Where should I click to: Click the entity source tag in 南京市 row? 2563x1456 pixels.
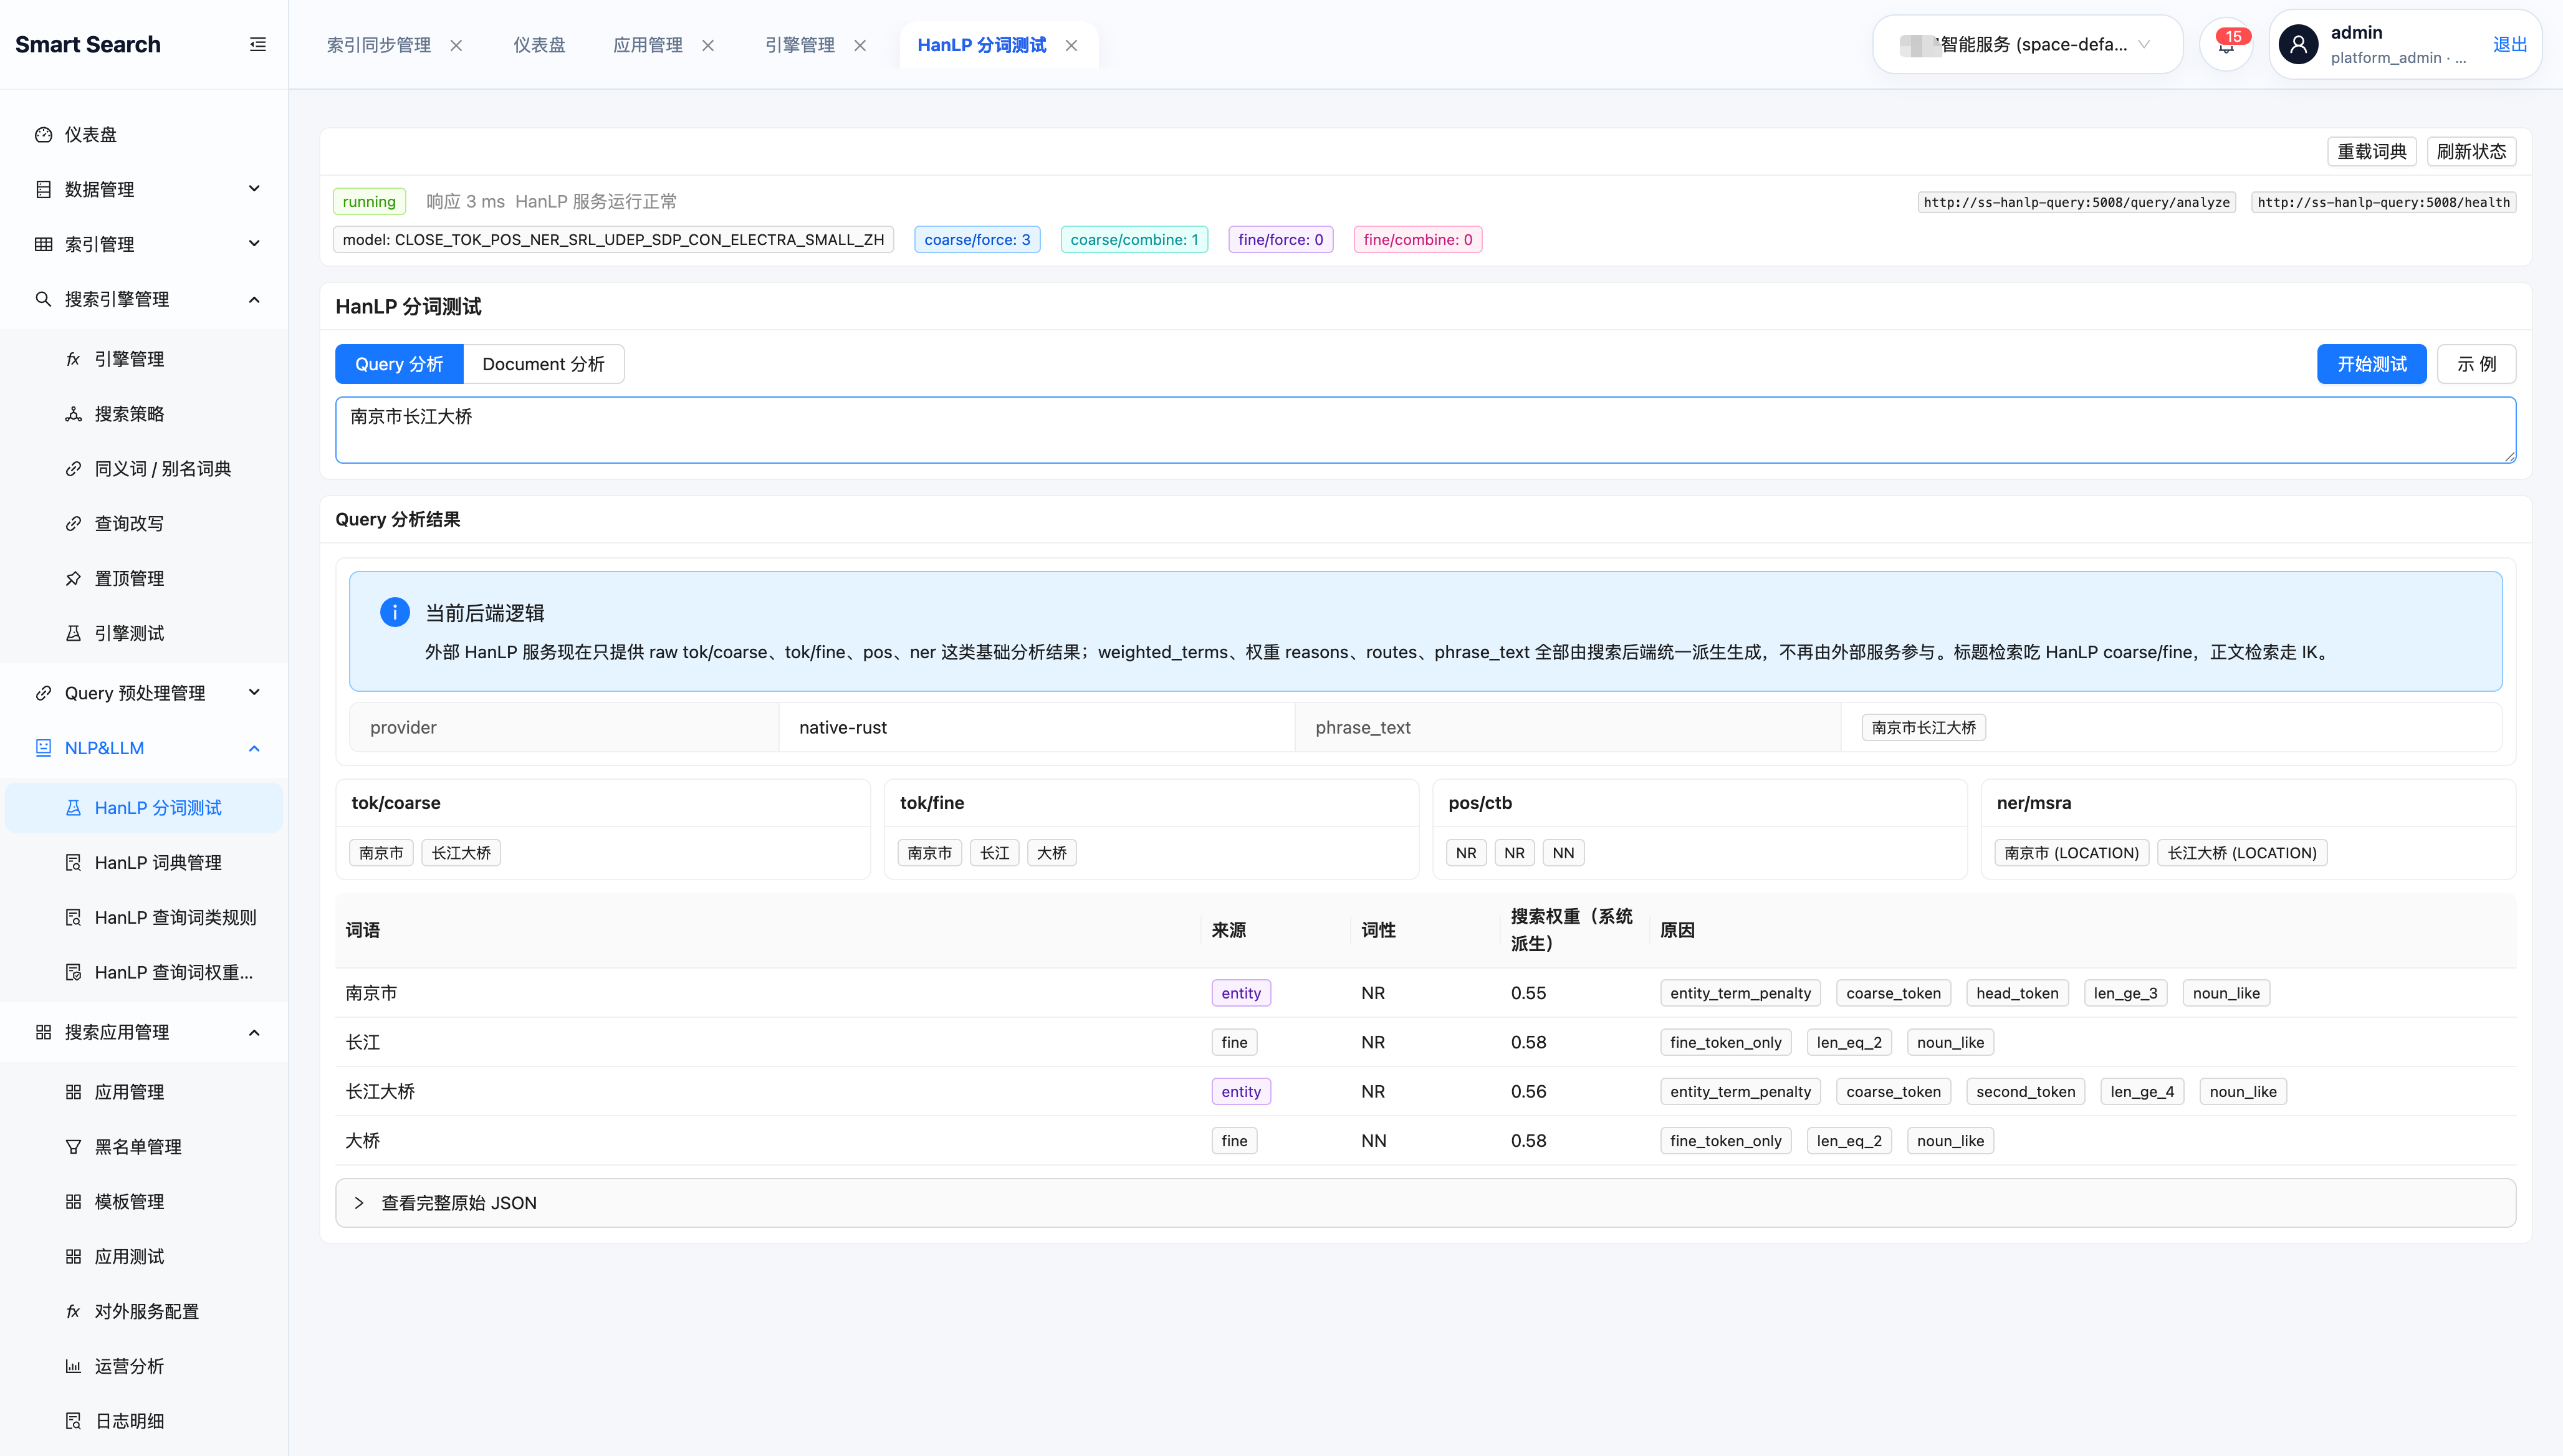tap(1241, 993)
